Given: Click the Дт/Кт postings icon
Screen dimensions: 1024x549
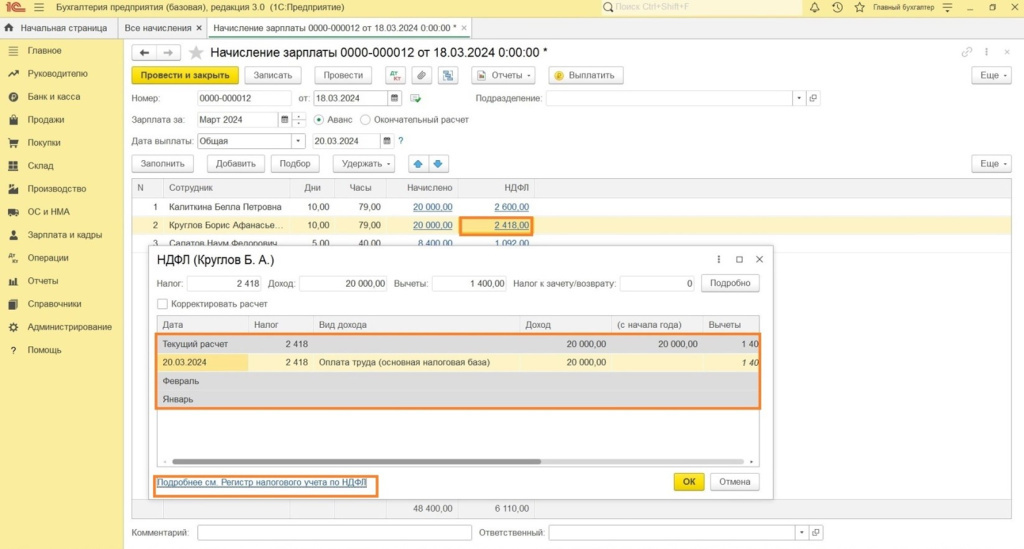Looking at the screenshot, I should [x=394, y=75].
